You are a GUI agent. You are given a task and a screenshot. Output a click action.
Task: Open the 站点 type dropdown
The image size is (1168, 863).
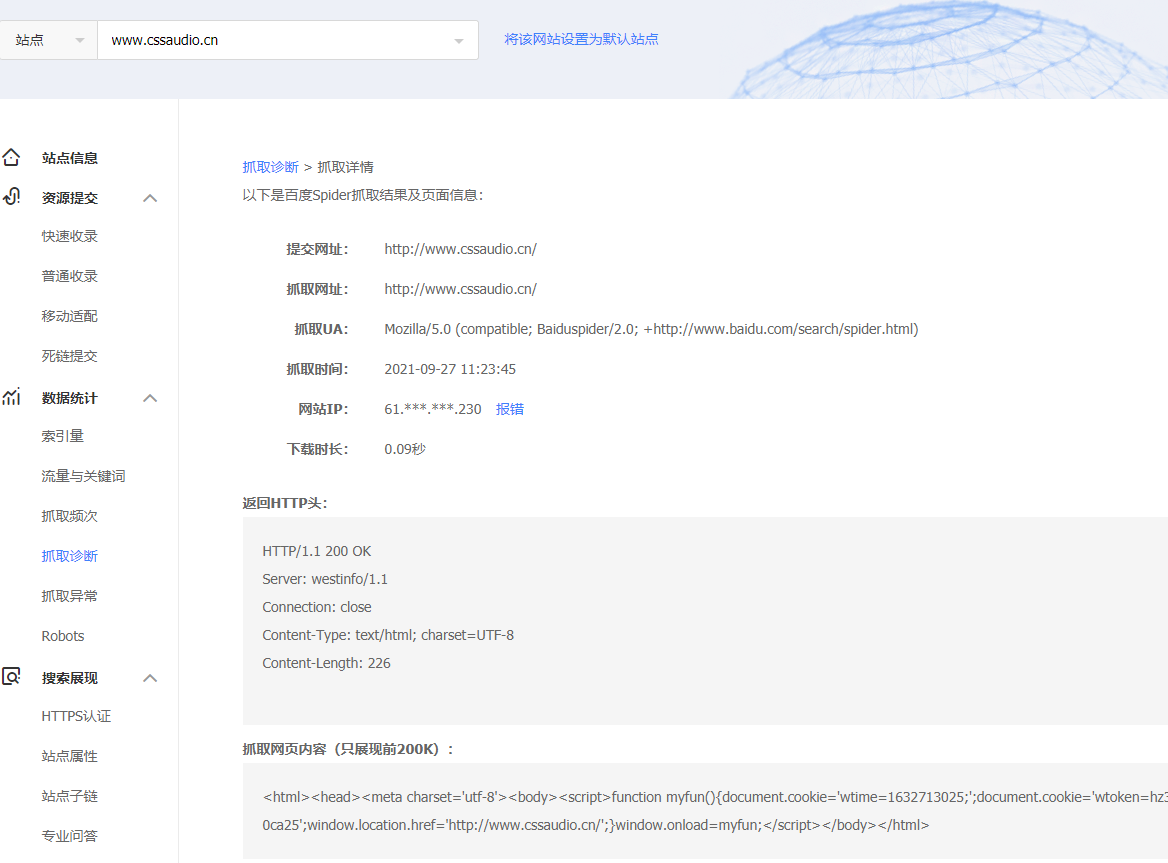point(48,40)
